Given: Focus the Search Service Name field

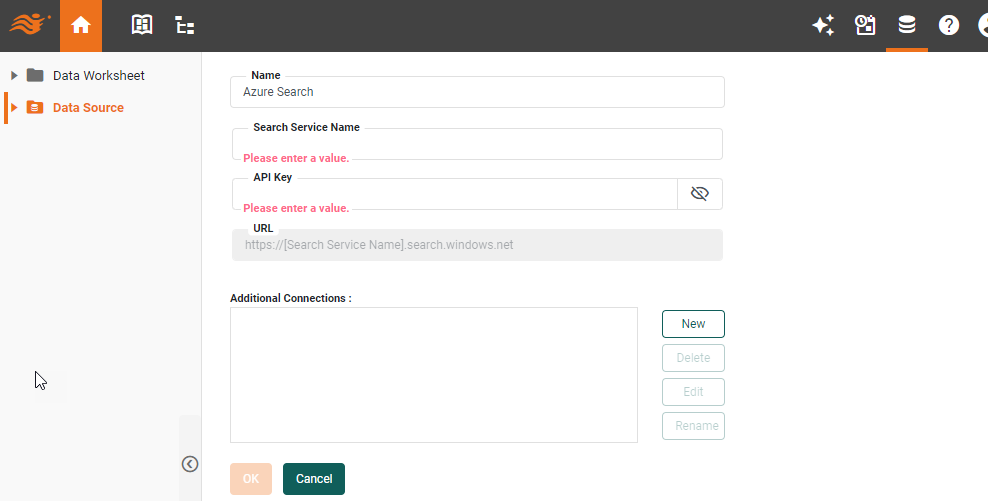Looking at the screenshot, I should [x=477, y=143].
